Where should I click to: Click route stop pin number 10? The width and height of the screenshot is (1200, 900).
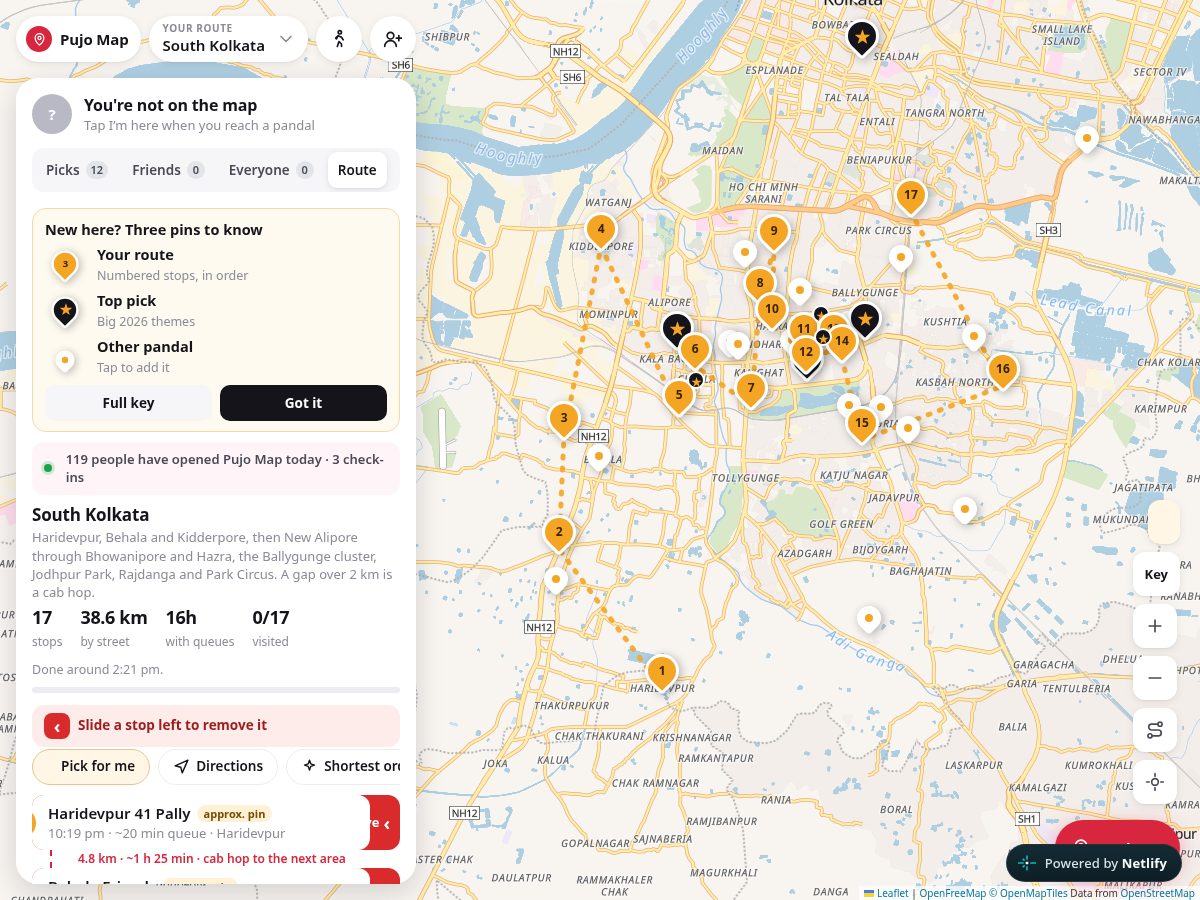(x=771, y=312)
